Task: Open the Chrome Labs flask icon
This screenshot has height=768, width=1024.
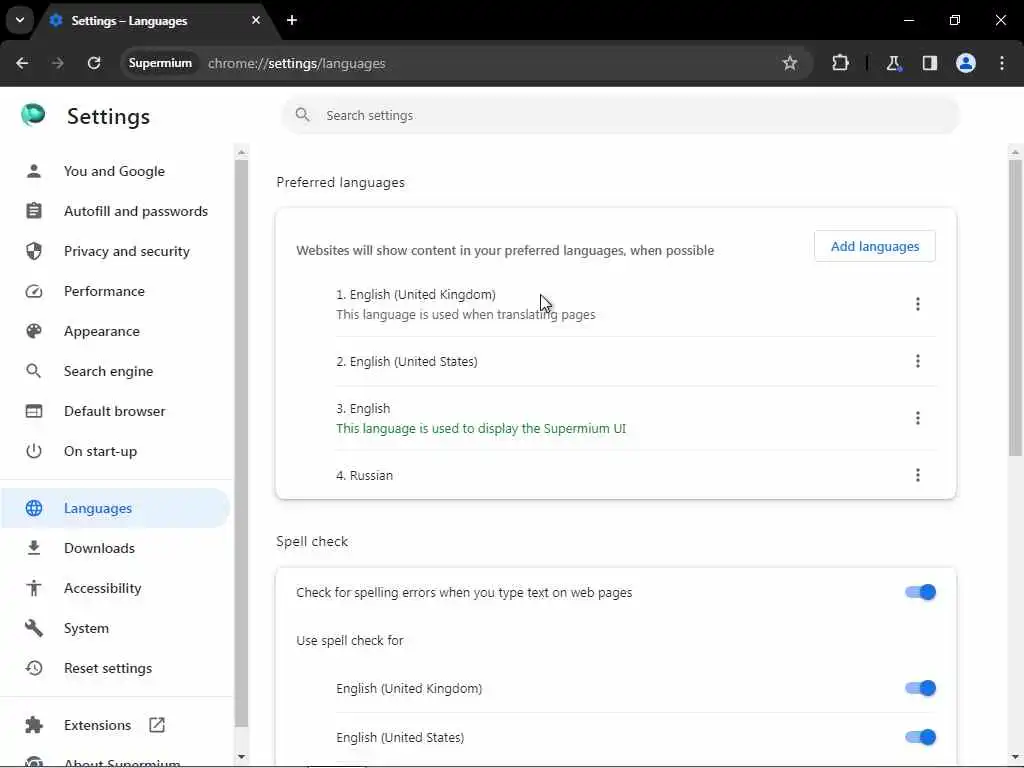Action: (894, 63)
